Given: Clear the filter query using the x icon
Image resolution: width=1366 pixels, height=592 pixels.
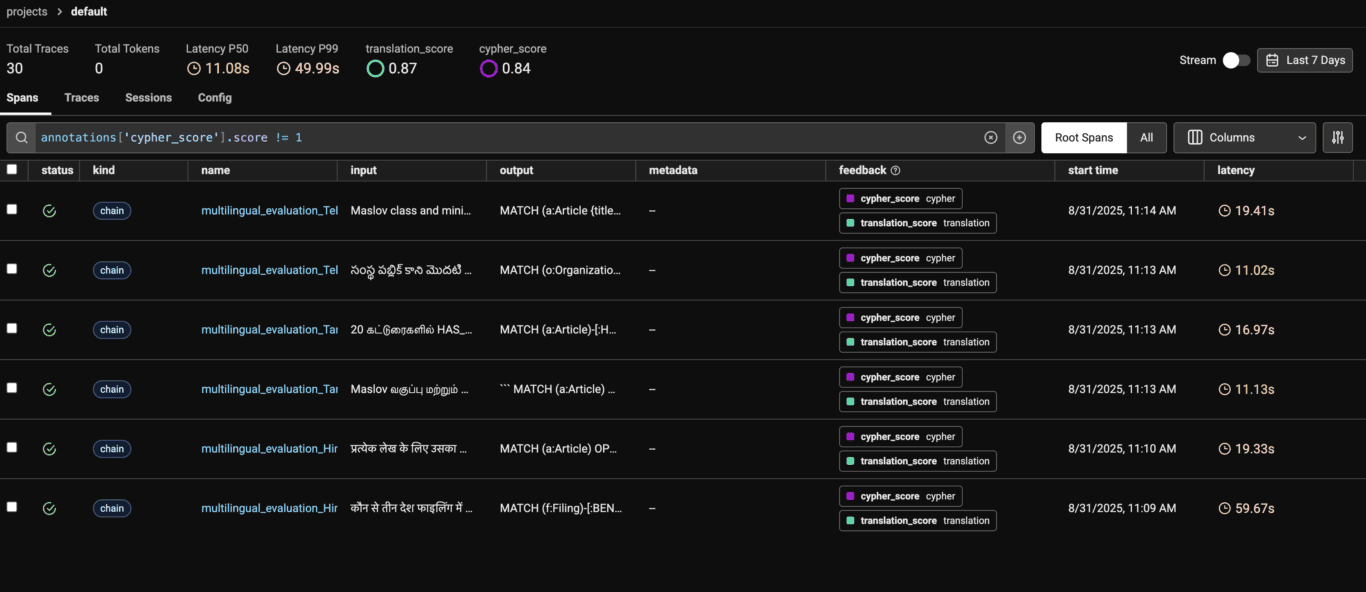Looking at the screenshot, I should click(x=991, y=137).
